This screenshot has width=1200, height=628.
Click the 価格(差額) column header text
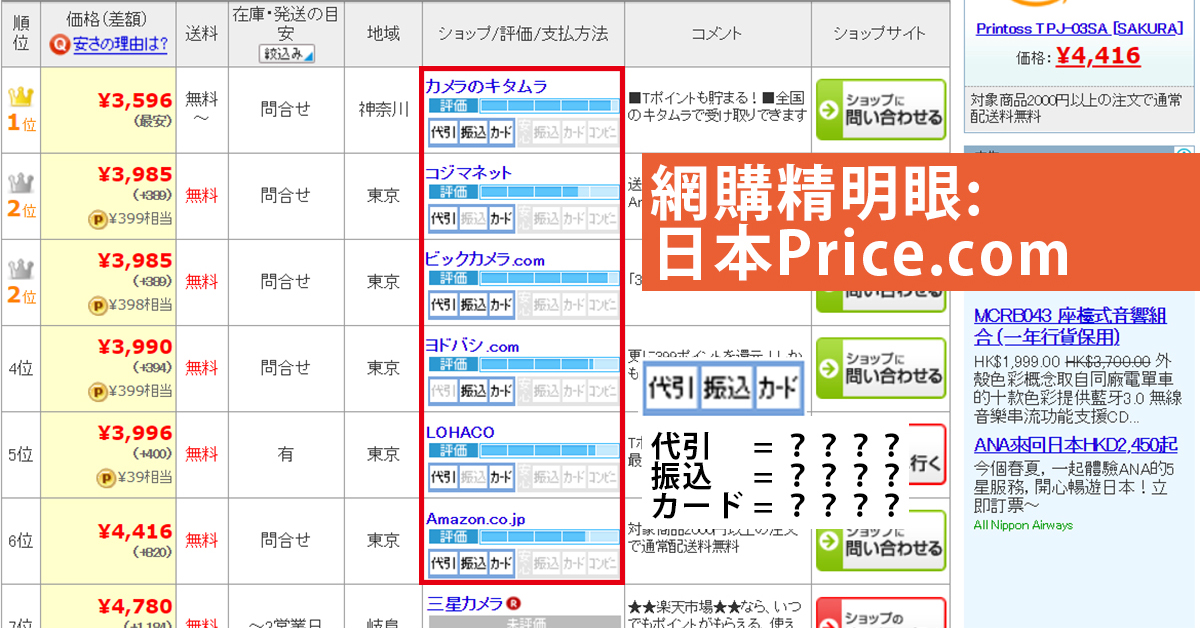109,17
